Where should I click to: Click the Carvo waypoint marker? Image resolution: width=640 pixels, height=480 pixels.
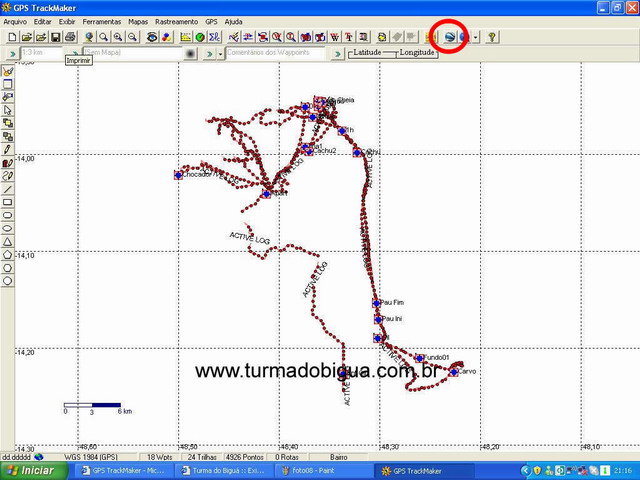point(454,372)
